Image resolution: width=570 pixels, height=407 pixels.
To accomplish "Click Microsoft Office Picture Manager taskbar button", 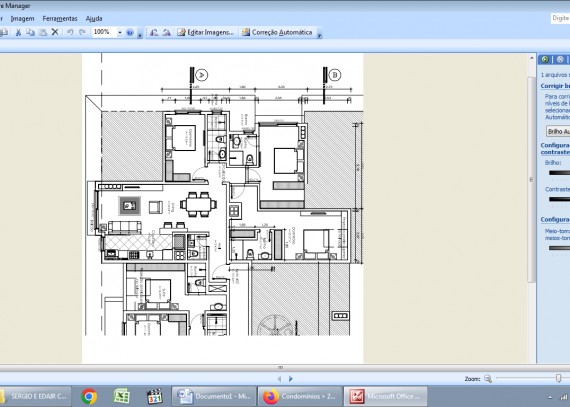I will point(386,396).
